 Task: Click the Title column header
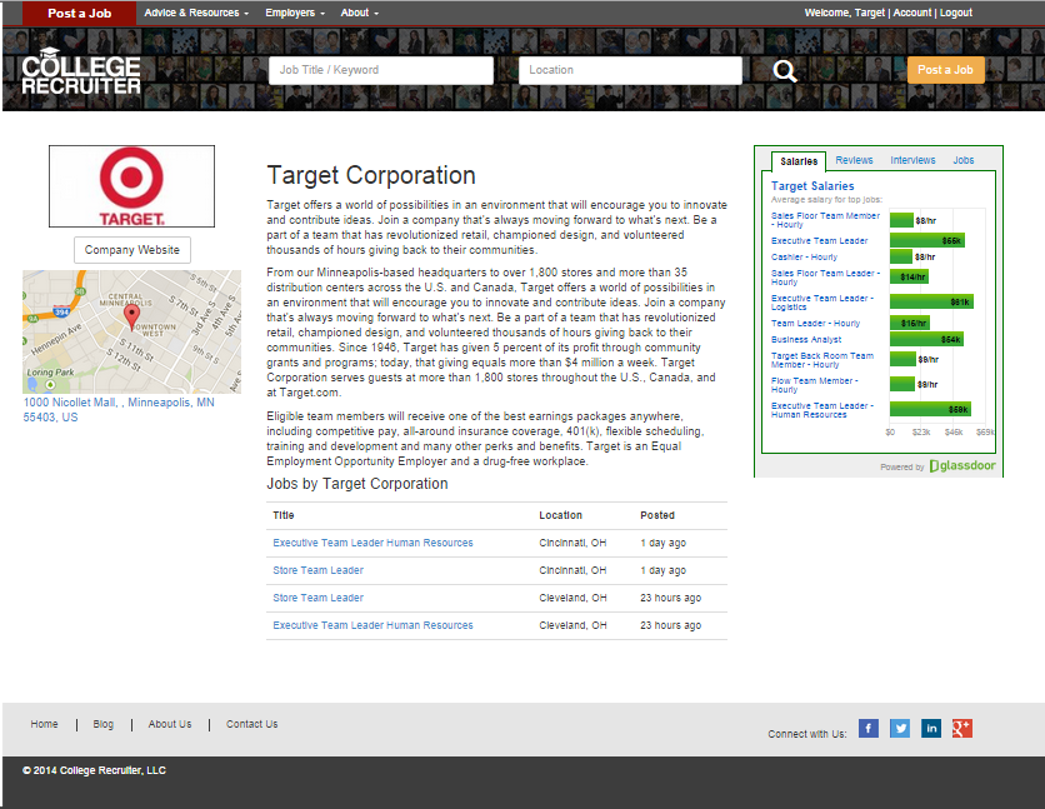coord(283,515)
